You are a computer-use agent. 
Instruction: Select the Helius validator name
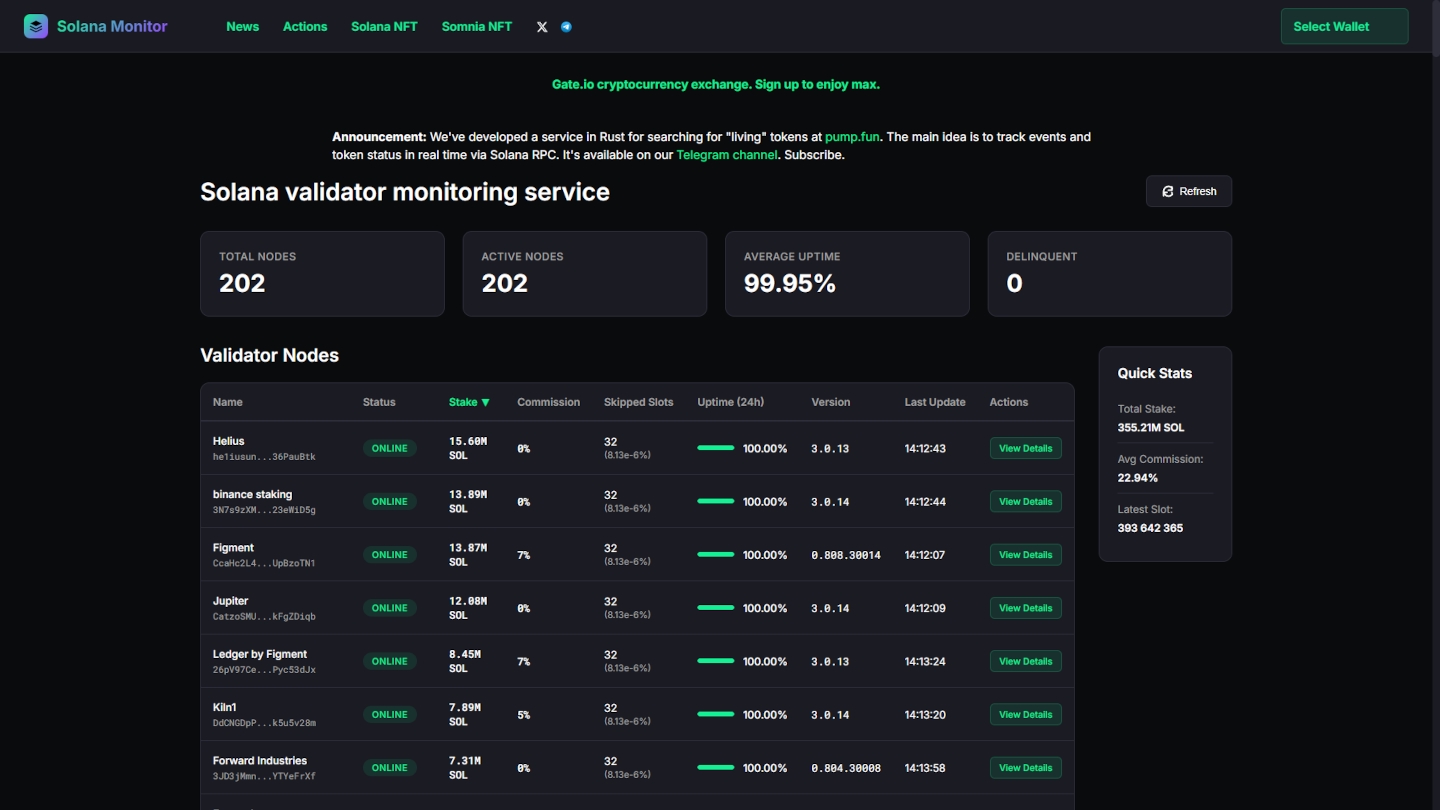point(229,441)
